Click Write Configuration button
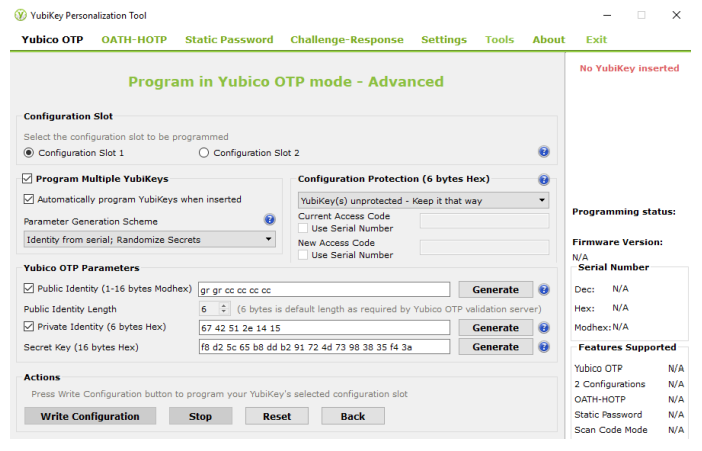This screenshot has width=702, height=451. point(90,416)
